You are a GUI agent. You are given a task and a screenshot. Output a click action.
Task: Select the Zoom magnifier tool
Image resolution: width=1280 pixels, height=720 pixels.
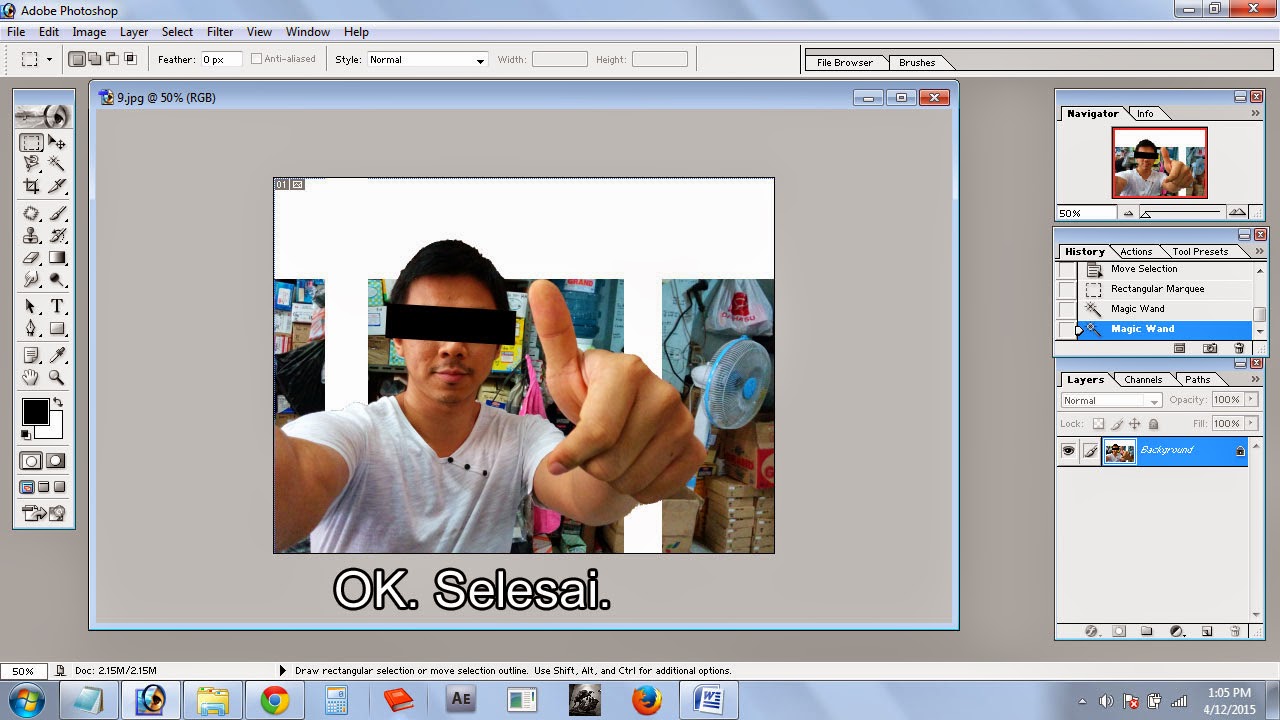tap(57, 378)
